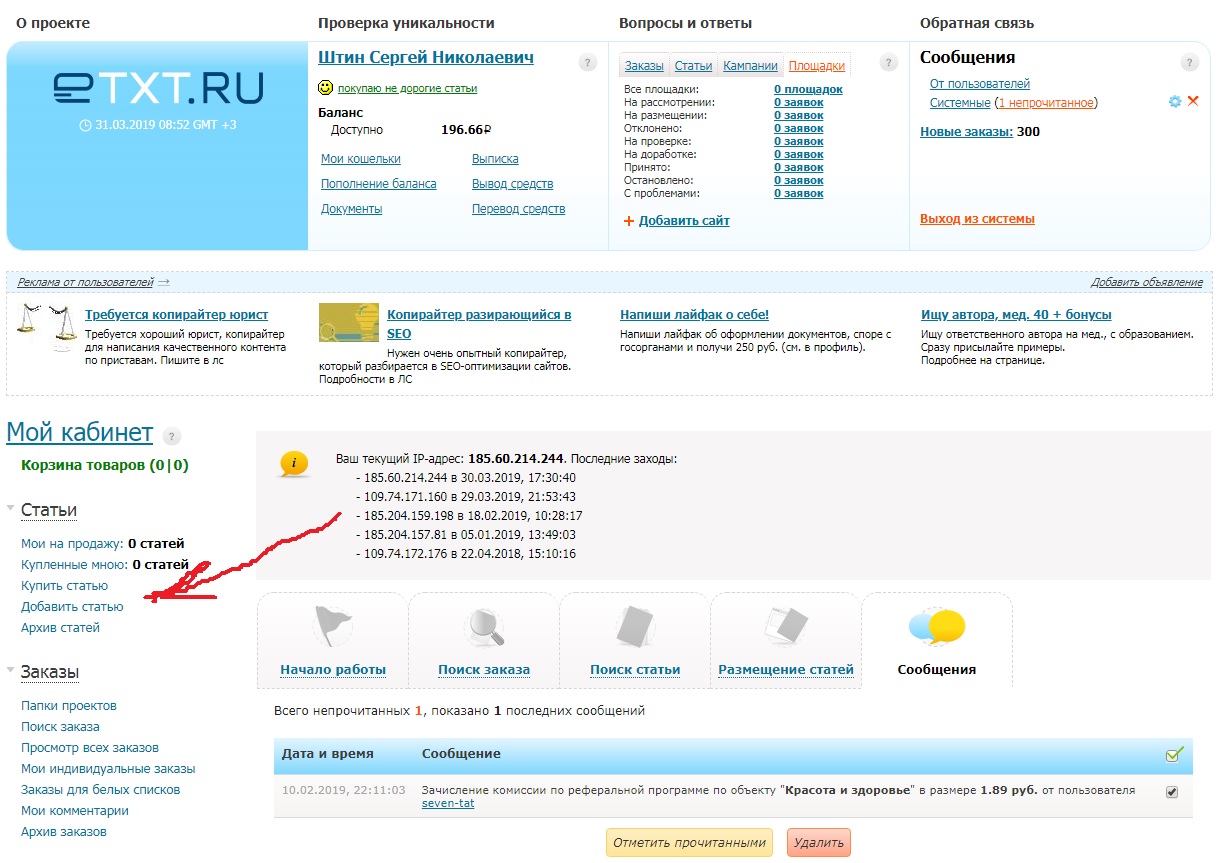Click the flag icon above Начало работы
Screen dimensions: 1221x863
click(332, 626)
